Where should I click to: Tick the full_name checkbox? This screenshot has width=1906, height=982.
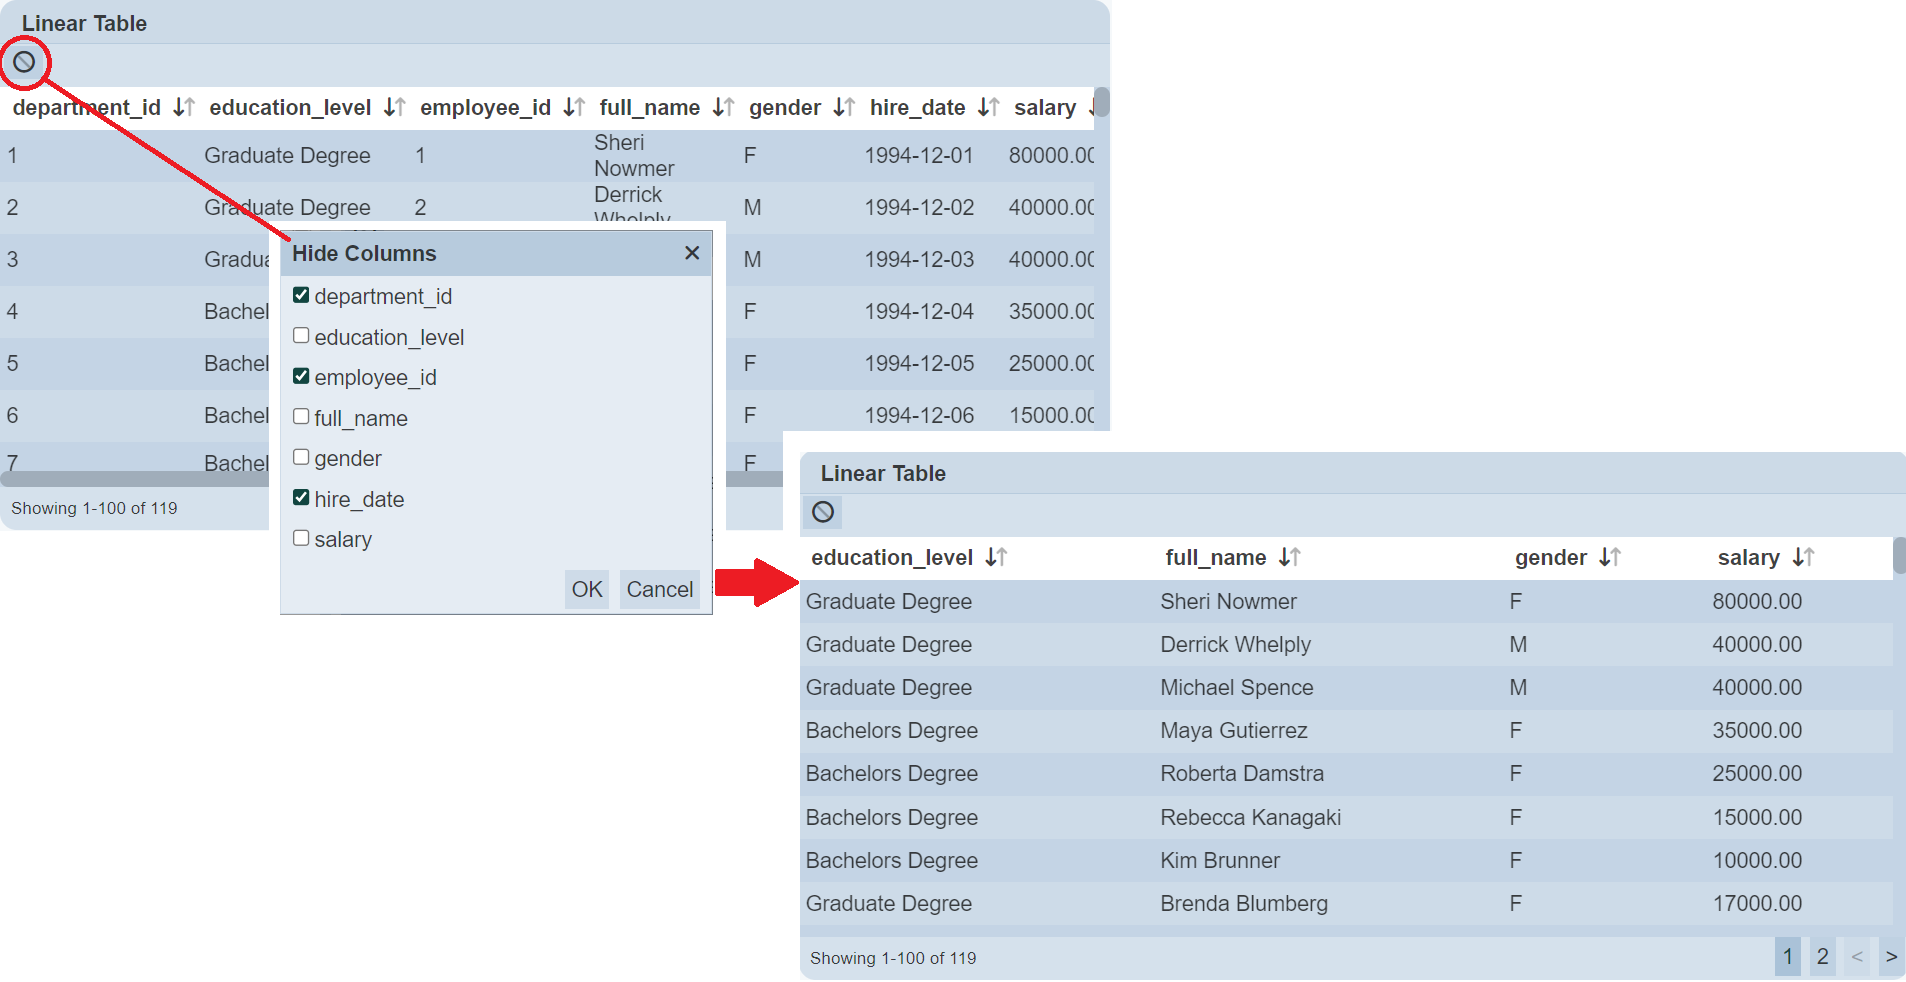pos(301,417)
